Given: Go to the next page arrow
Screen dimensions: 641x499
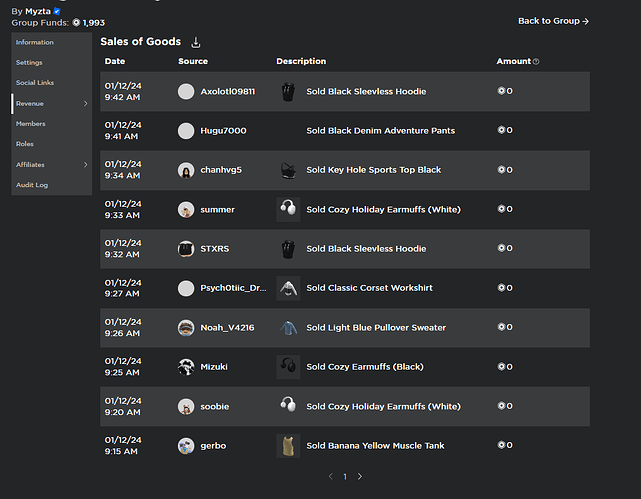Looking at the screenshot, I should (x=360, y=477).
